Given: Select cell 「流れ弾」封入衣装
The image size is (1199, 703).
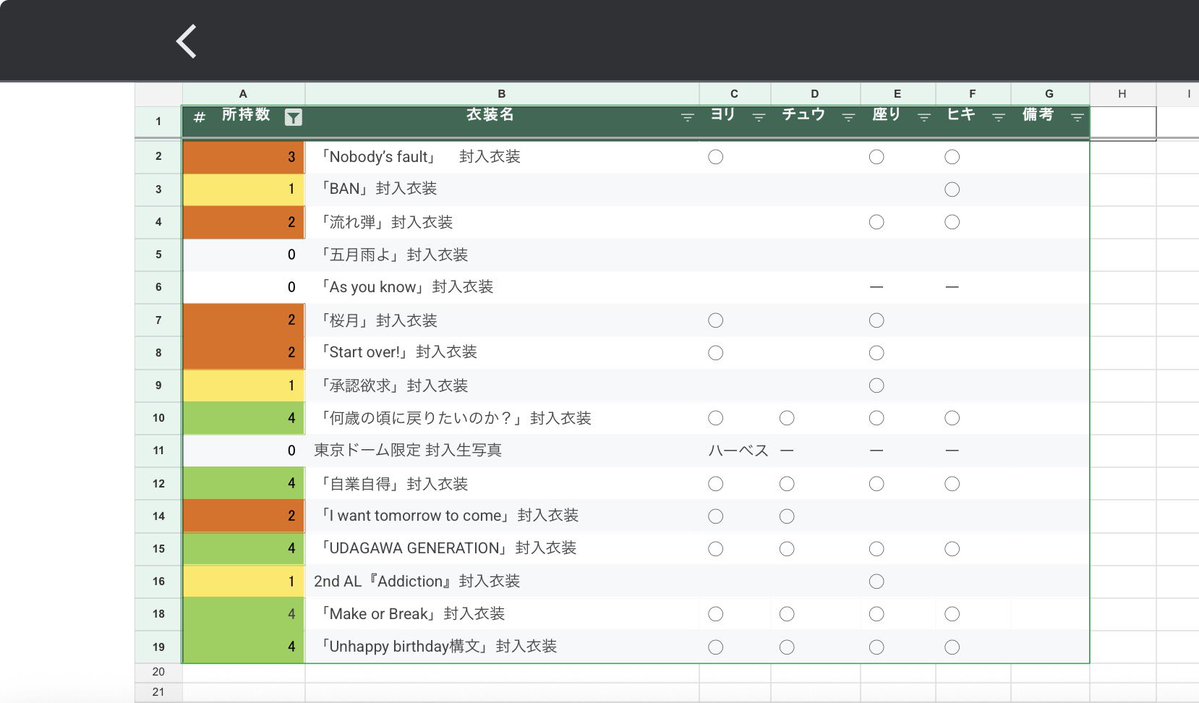Looking at the screenshot, I should coord(502,222).
